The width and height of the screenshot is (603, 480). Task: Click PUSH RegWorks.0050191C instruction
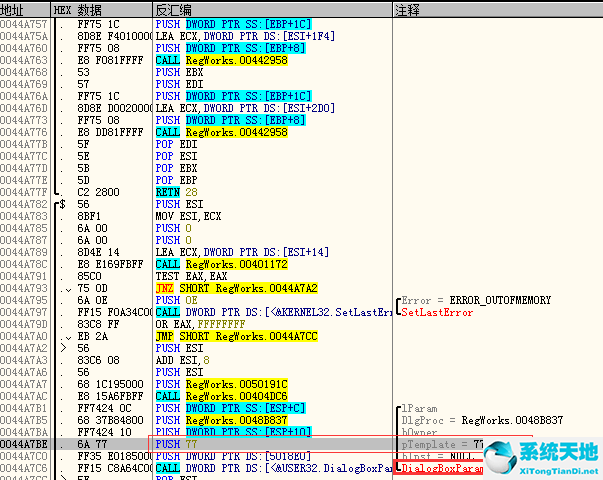pos(218,383)
